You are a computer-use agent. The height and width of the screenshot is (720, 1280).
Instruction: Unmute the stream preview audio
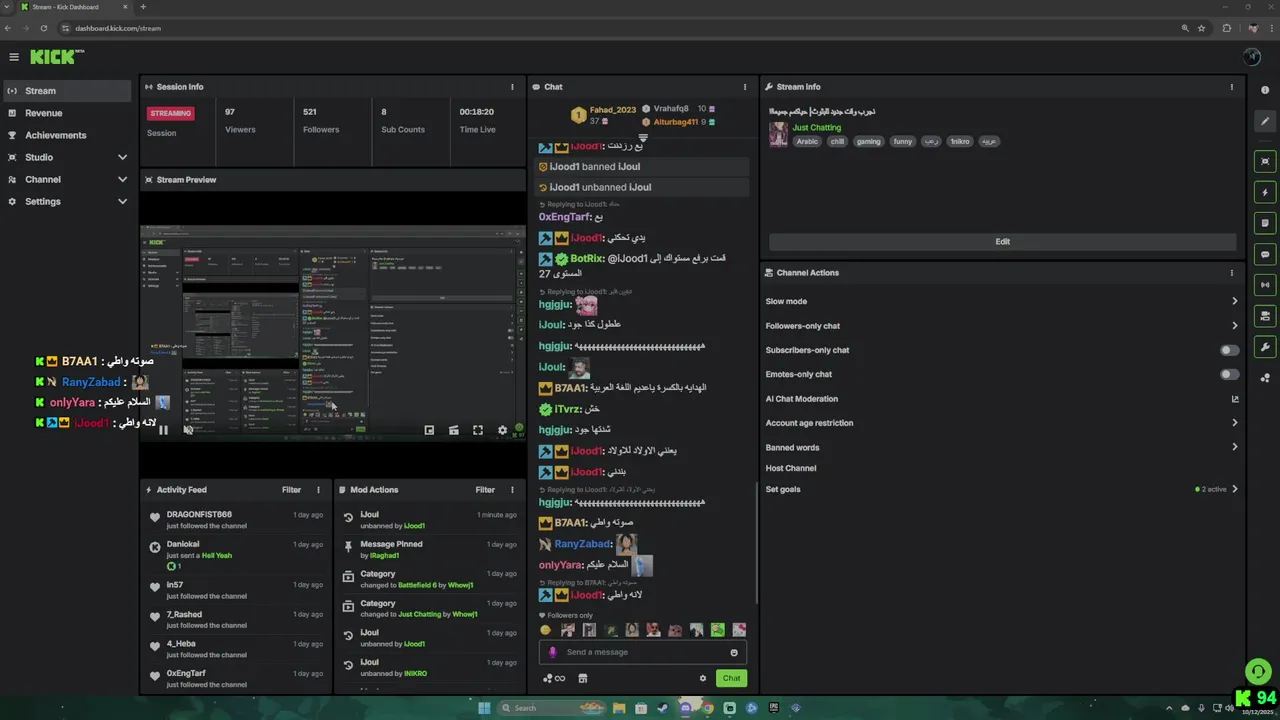point(188,430)
